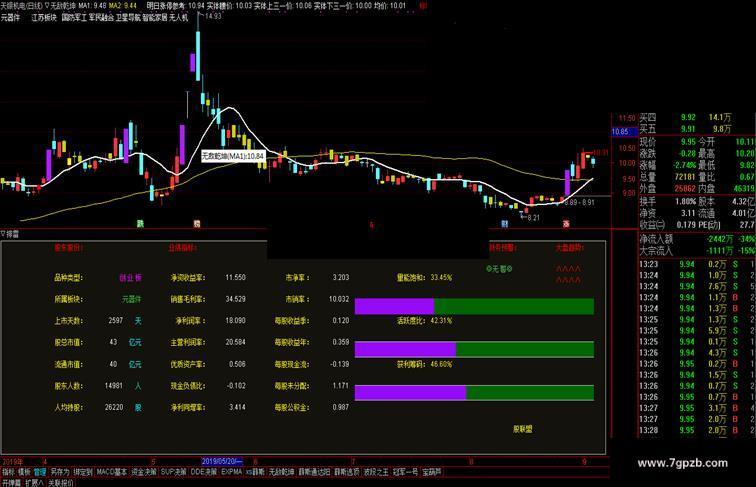Click the 每股未分配 value 1.171
The image size is (756, 487).
tap(340, 386)
